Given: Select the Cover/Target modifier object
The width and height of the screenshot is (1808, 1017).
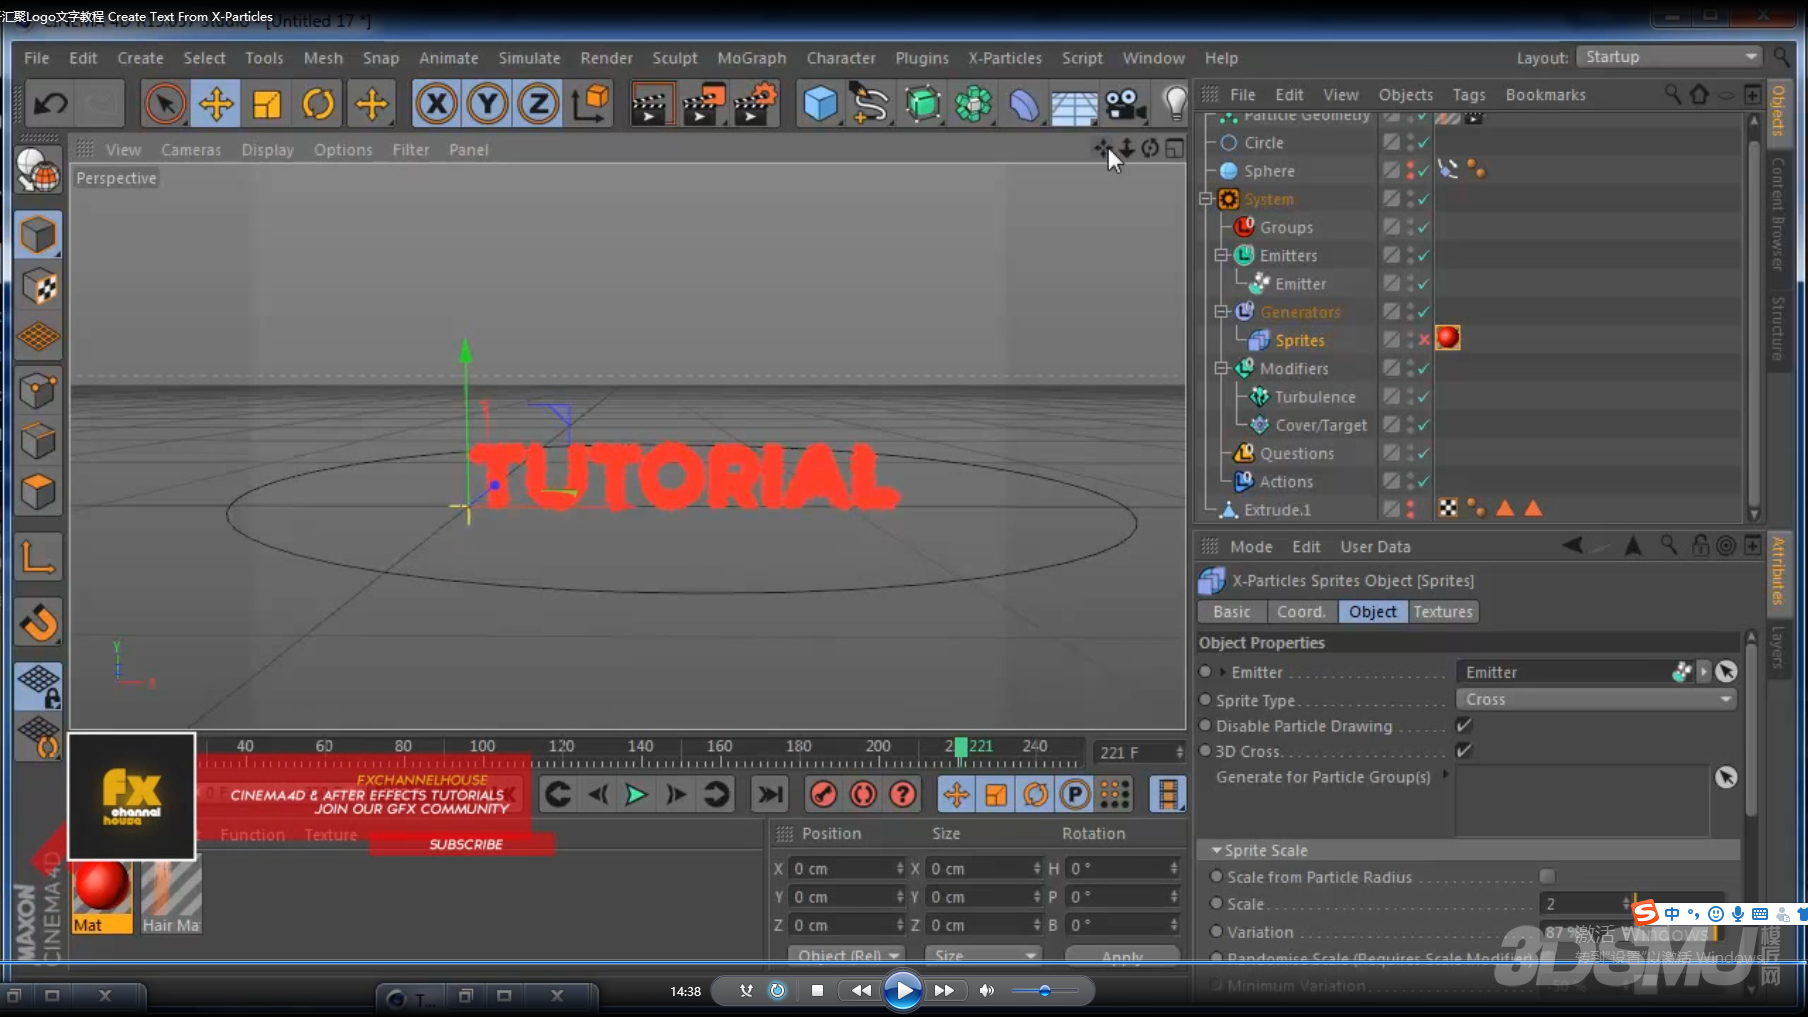Looking at the screenshot, I should coord(1320,425).
